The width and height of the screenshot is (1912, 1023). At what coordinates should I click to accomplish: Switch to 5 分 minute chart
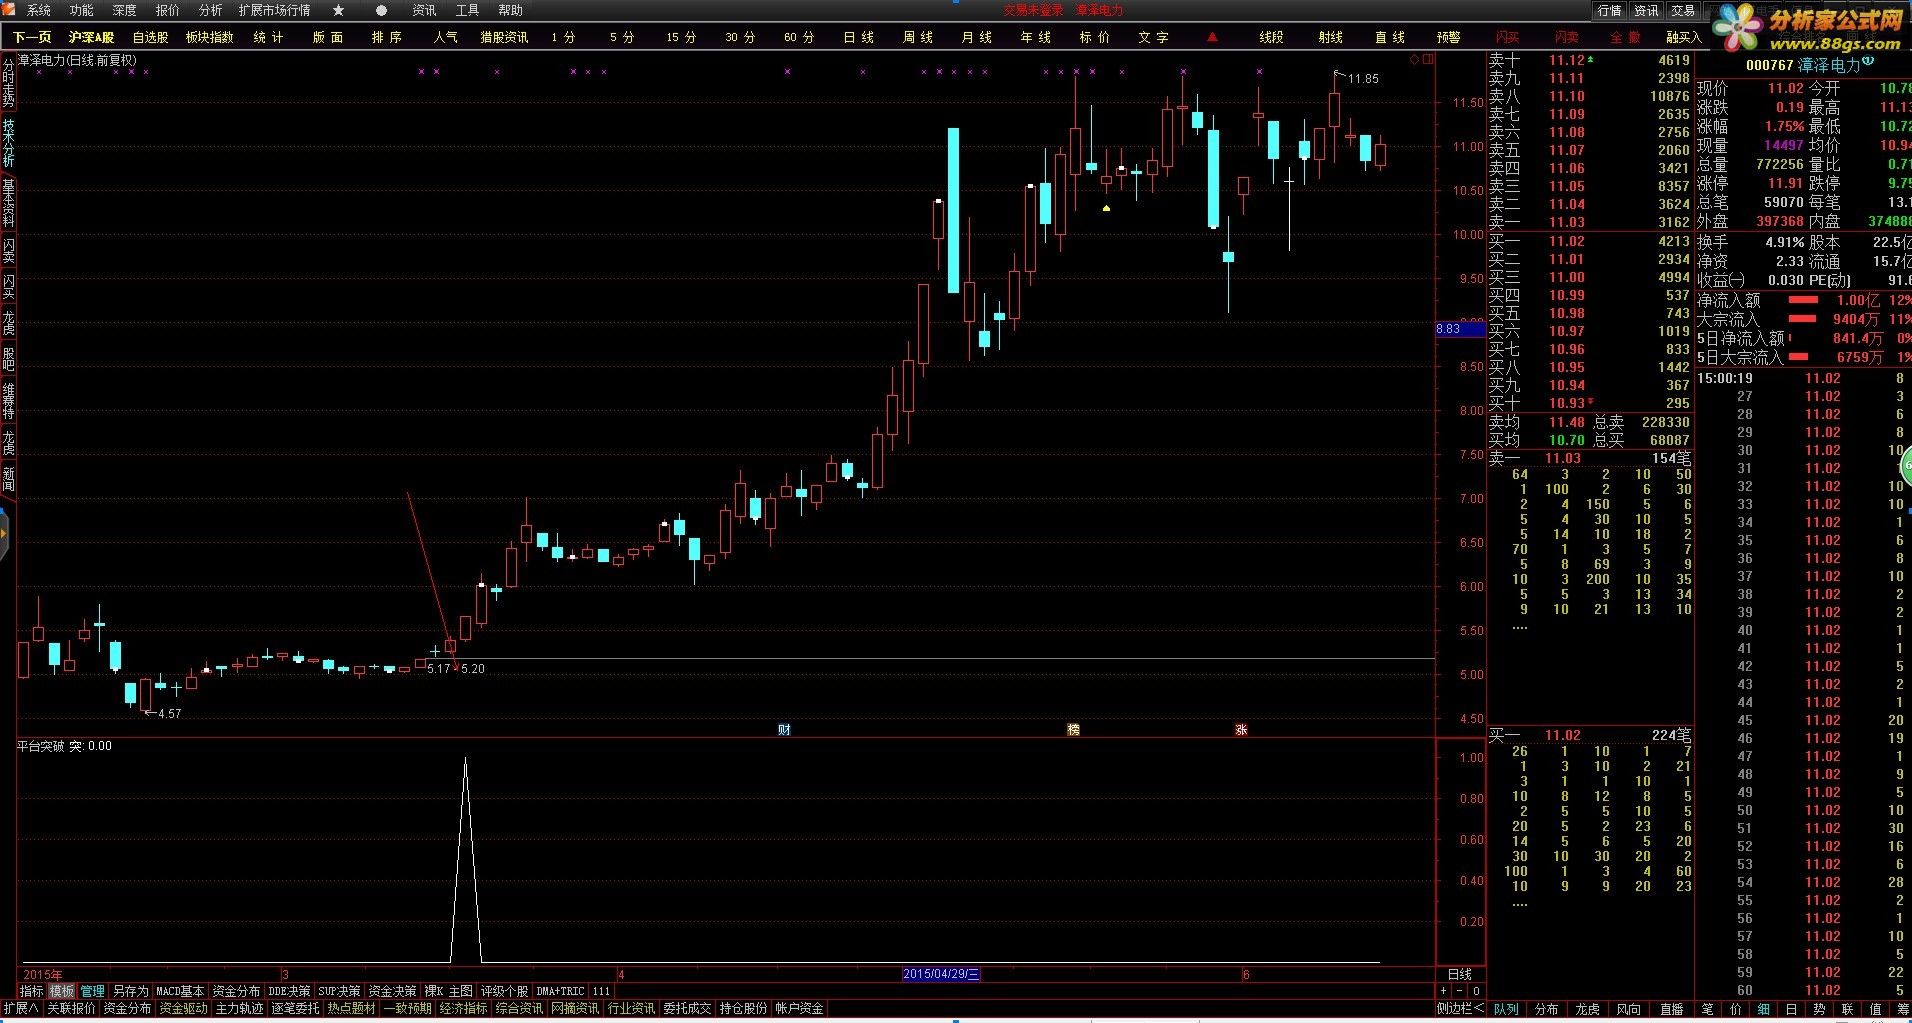click(621, 37)
